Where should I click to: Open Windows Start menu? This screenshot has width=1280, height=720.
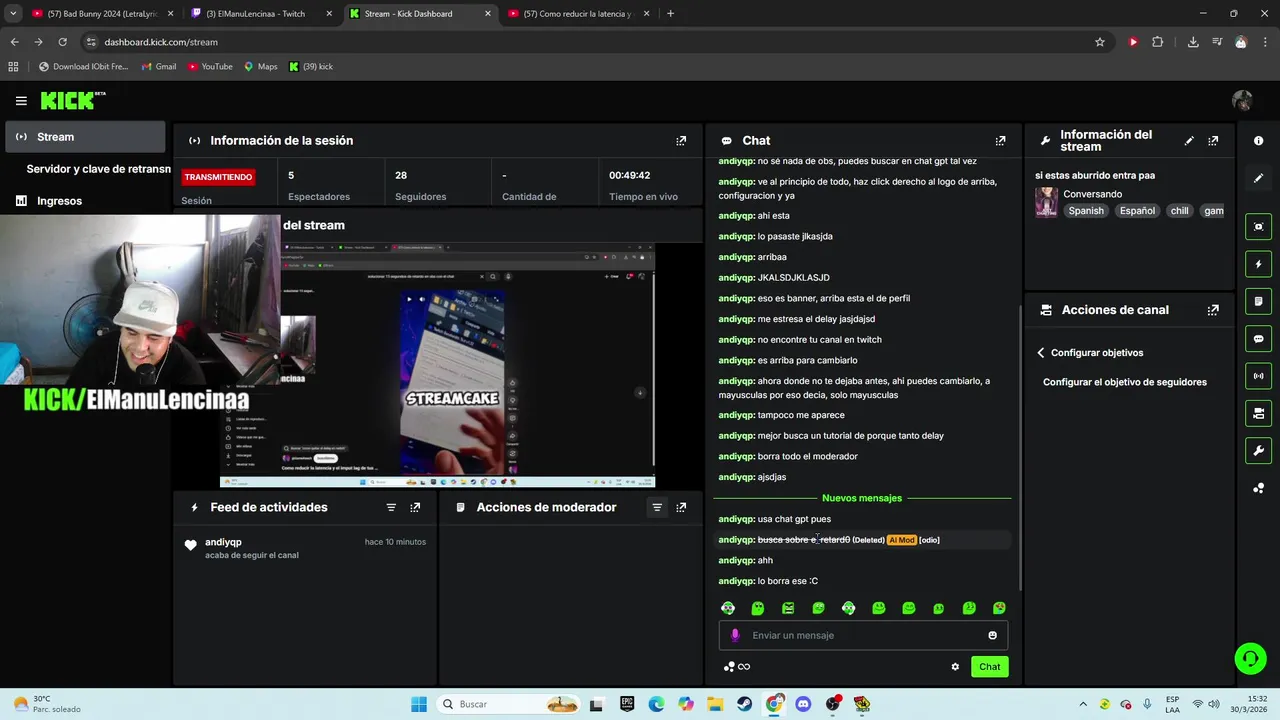(419, 704)
